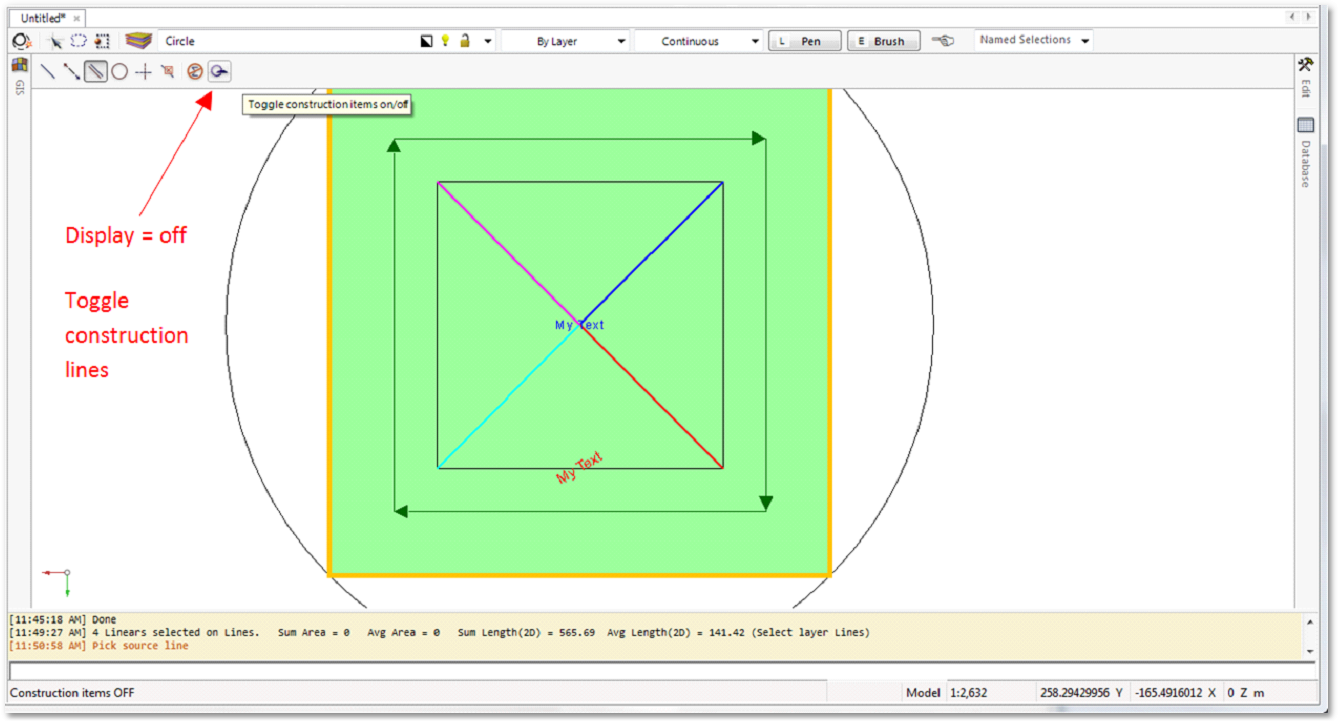Expand the Circle layer dropdown arrow
Viewport: 1339px width, 724px height.
coord(488,42)
